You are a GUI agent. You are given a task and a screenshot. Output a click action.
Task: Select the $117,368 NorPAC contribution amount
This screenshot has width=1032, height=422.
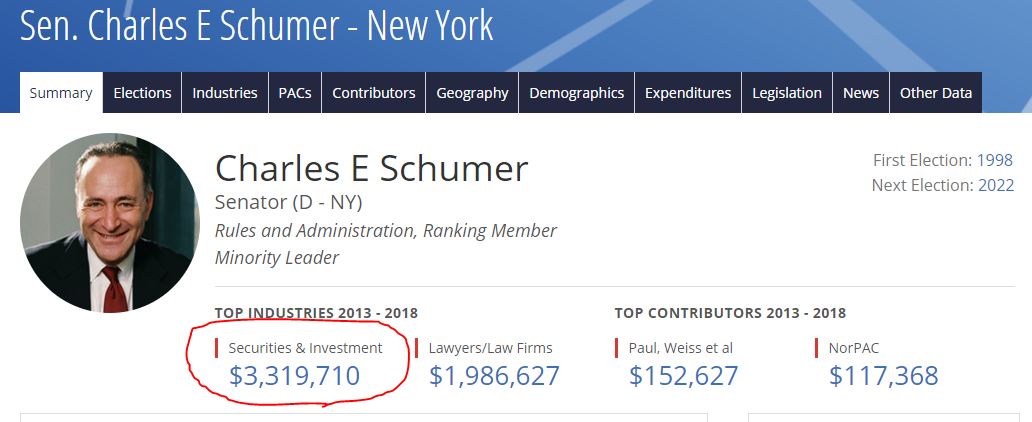(883, 376)
